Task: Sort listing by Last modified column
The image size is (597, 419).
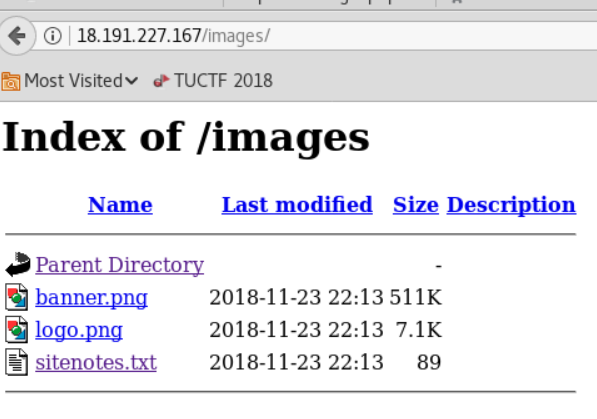Action: tap(297, 205)
